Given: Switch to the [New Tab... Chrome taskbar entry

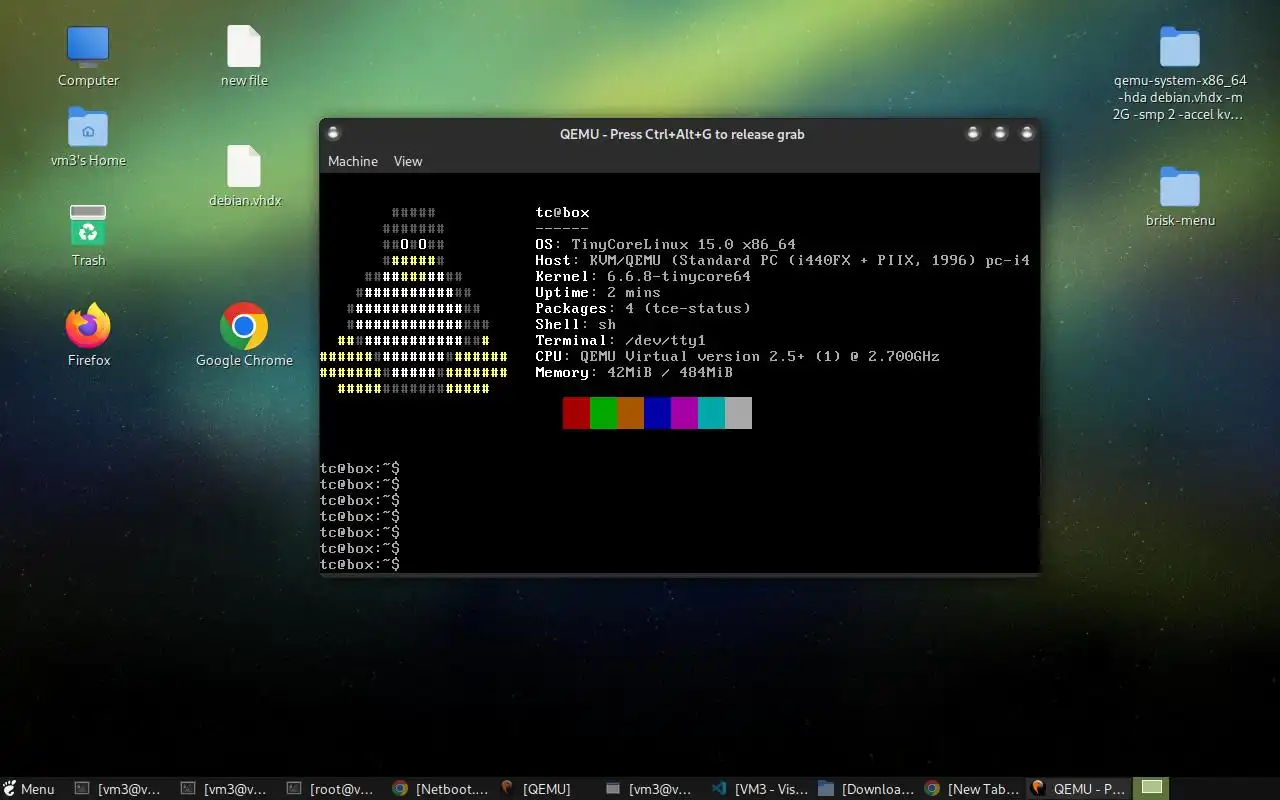Looking at the screenshot, I should click(972, 789).
